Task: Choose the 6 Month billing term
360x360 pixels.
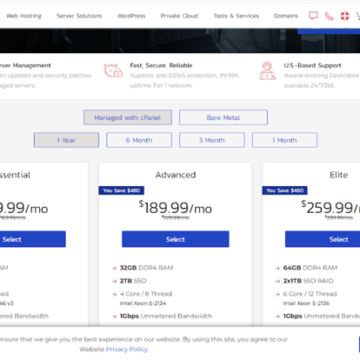Action: click(139, 140)
